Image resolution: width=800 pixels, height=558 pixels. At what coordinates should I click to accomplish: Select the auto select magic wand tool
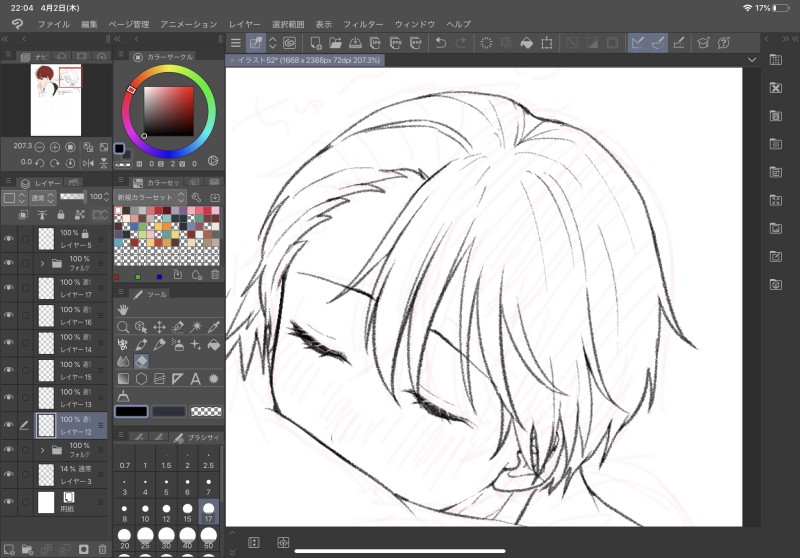(195, 327)
